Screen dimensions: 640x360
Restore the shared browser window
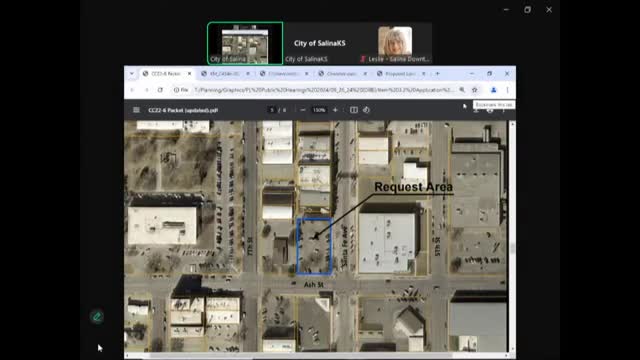[x=489, y=74]
